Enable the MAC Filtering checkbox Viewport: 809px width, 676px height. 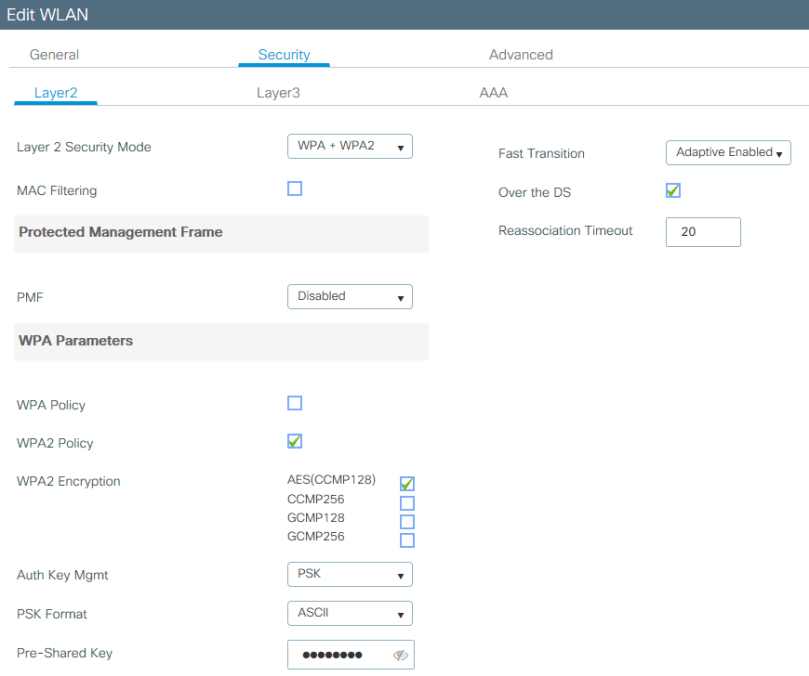(x=295, y=189)
